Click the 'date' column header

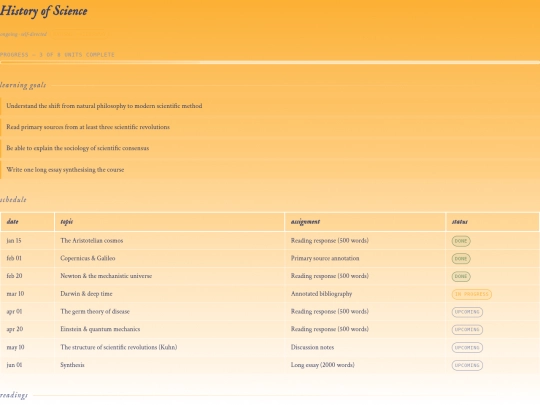pyautogui.click(x=28, y=221)
